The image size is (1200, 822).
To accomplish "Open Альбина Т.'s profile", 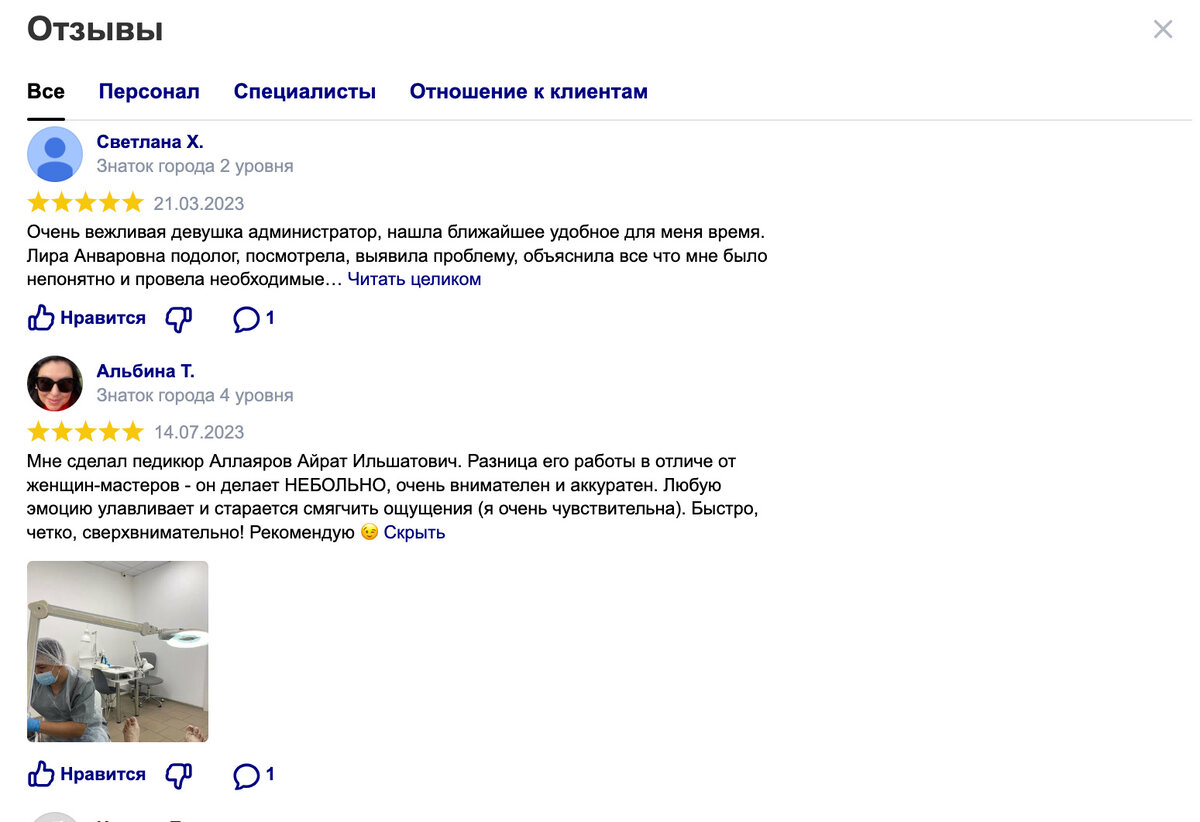I will (144, 370).
